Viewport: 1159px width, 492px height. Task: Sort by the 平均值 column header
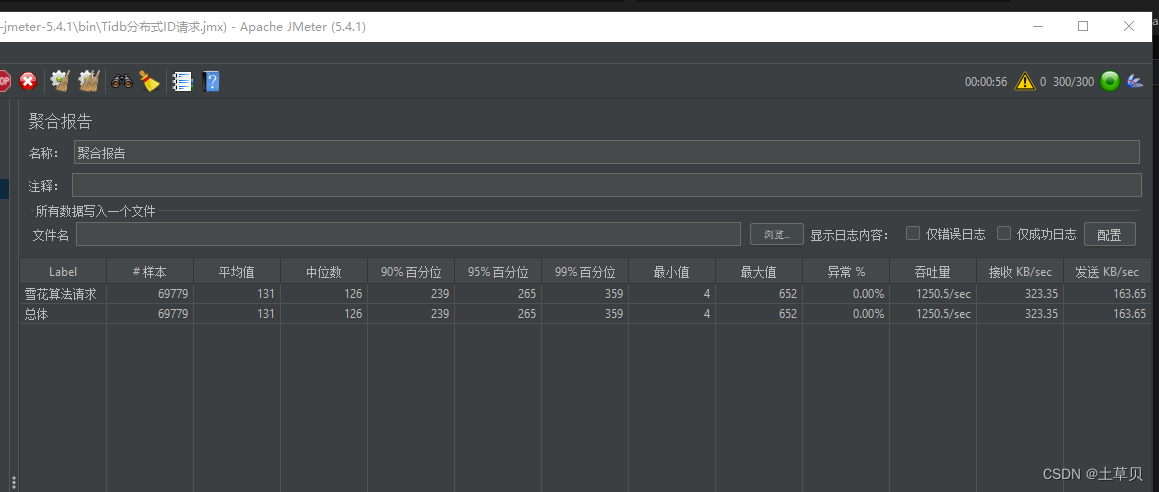237,272
